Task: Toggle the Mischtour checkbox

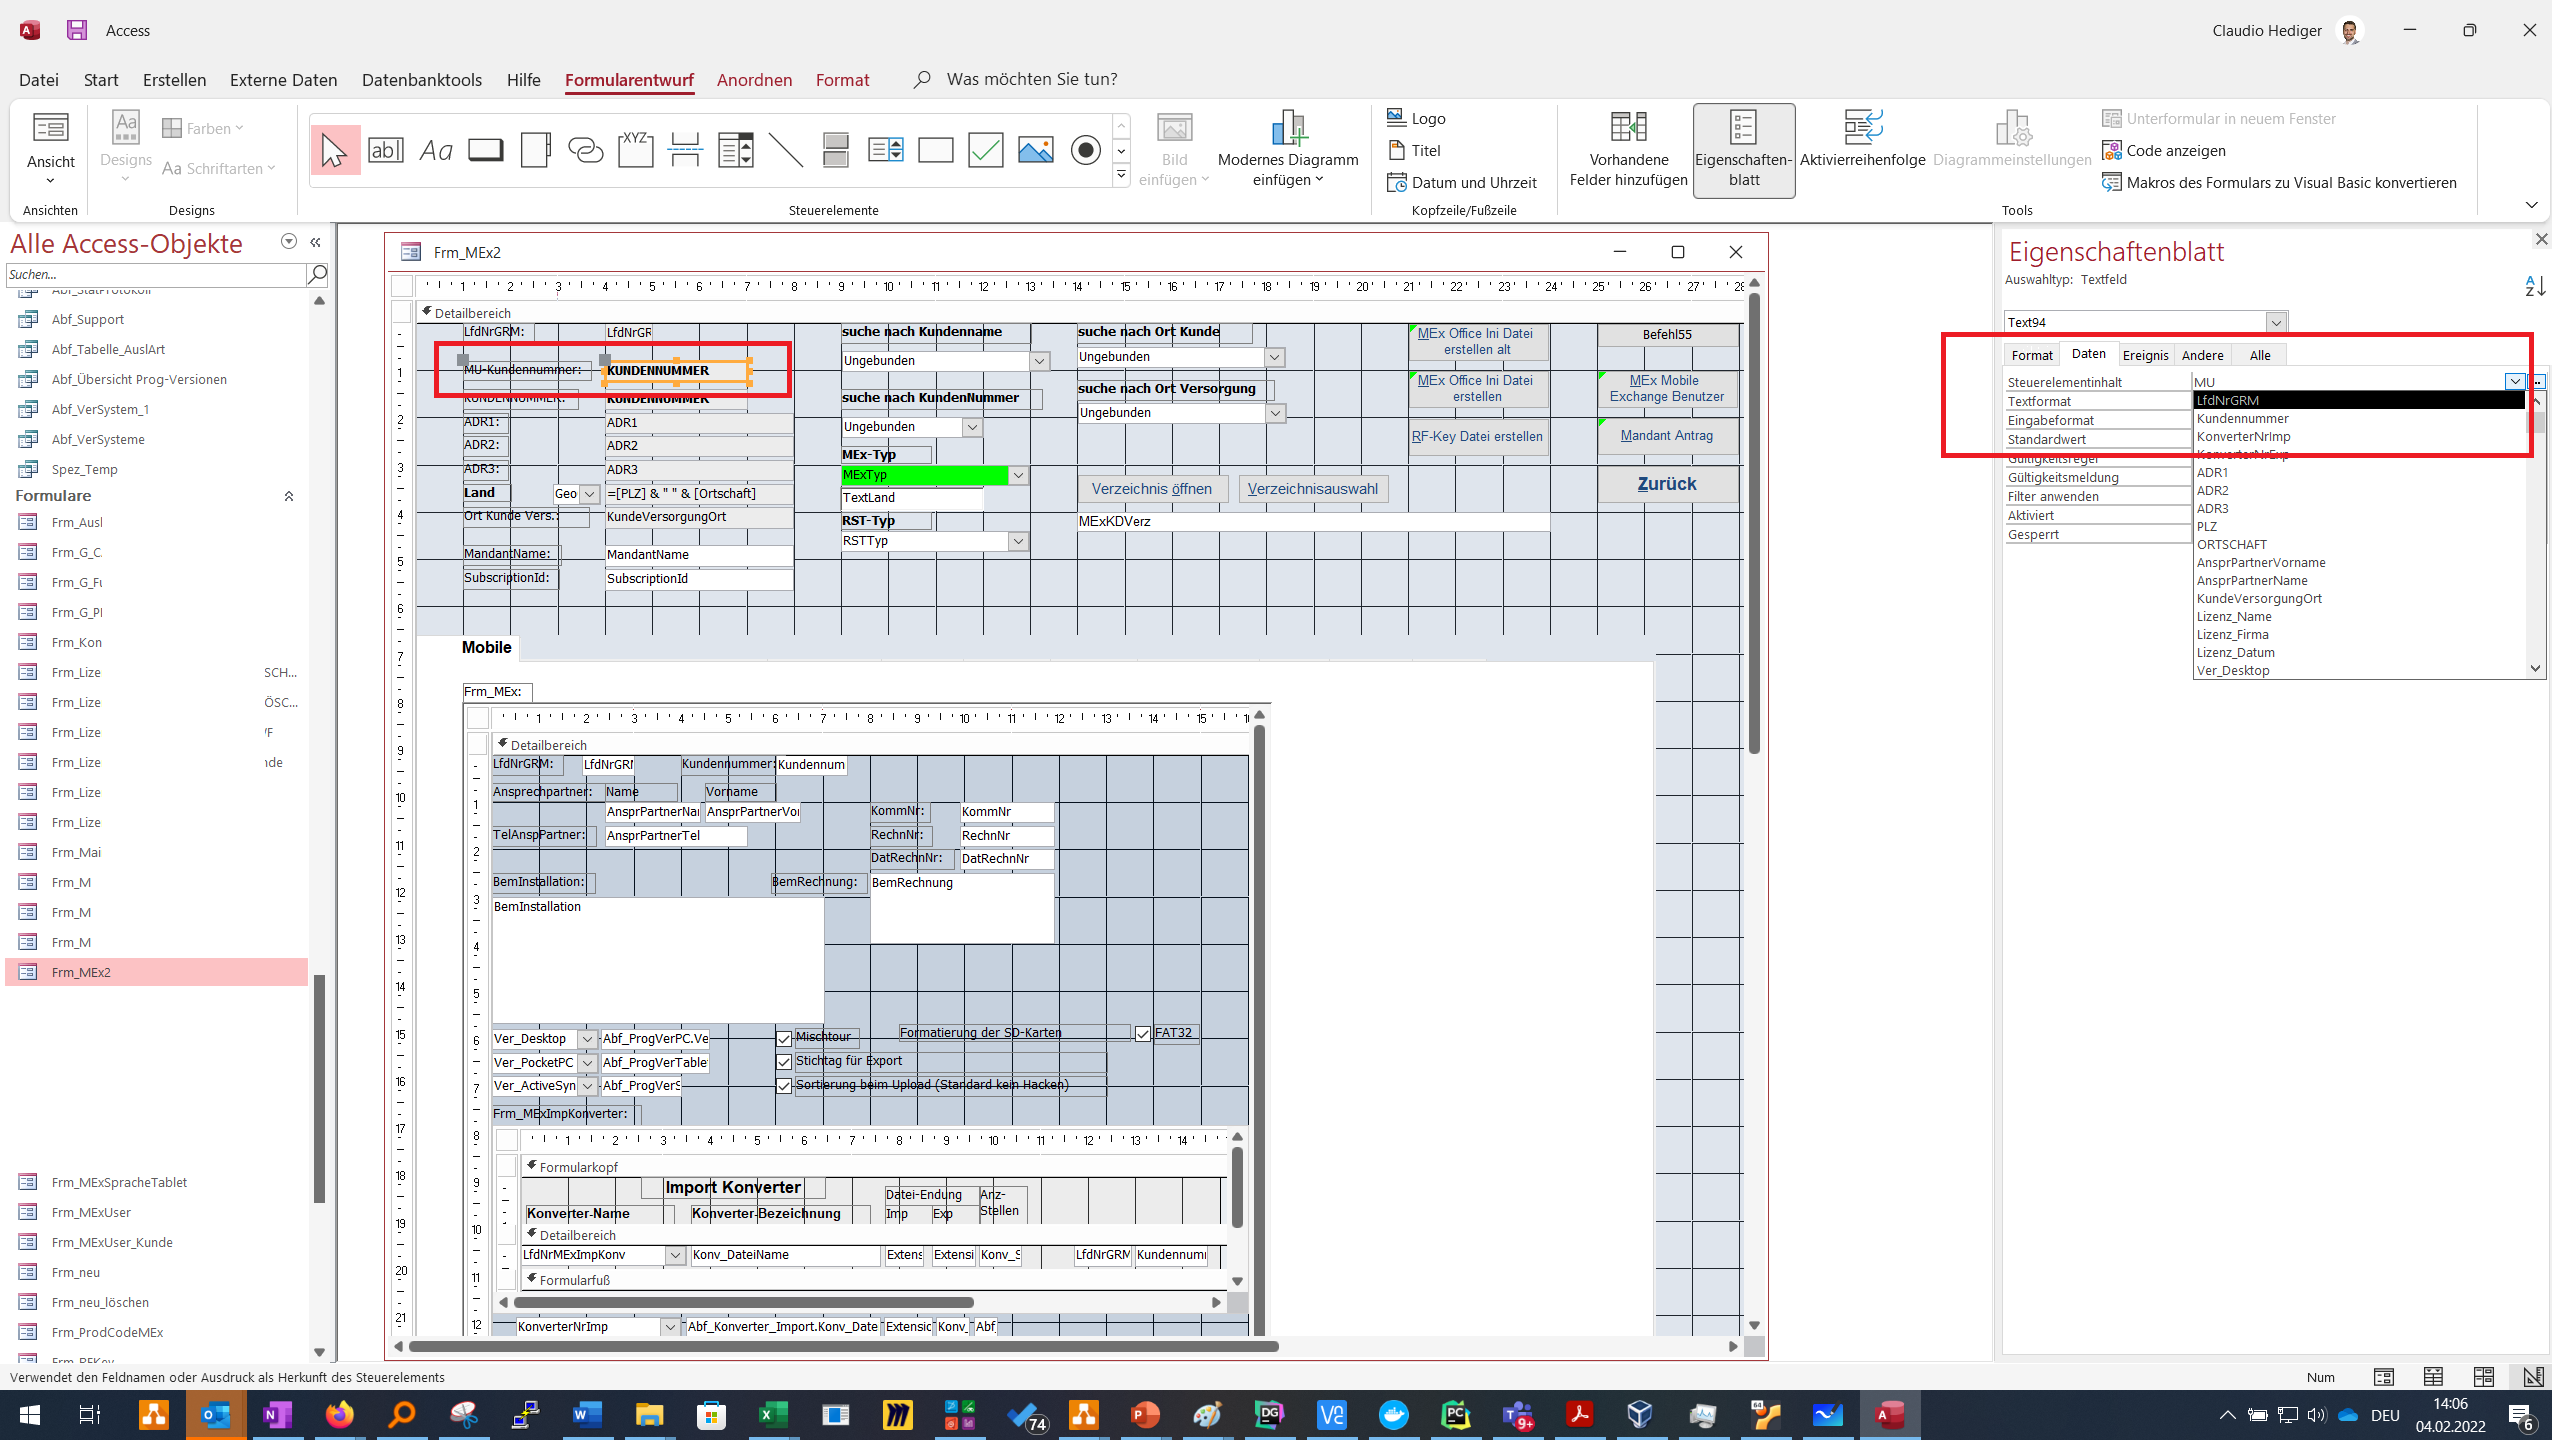Action: click(785, 1038)
